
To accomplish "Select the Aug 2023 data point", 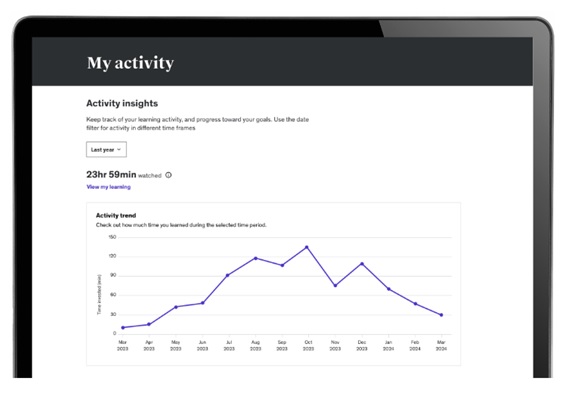I will 256,258.
